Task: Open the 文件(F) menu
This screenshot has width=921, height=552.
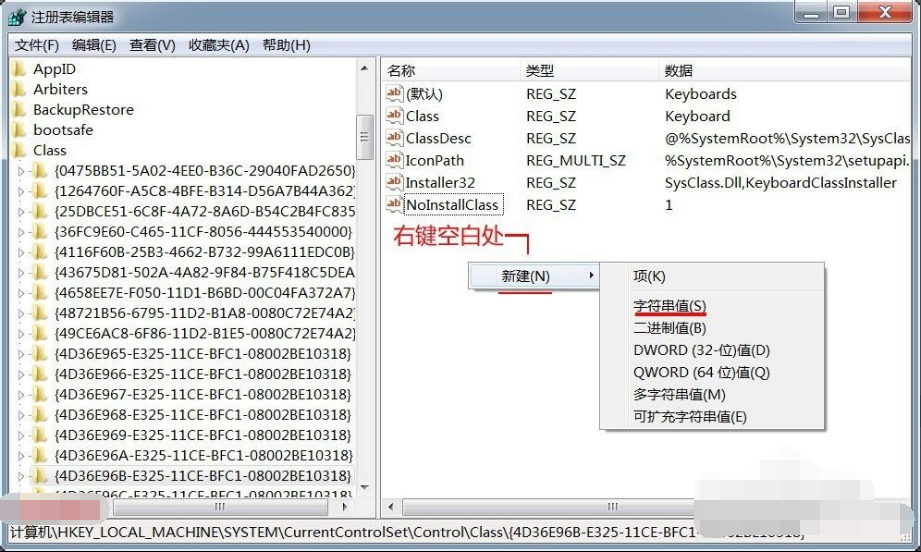Action: coord(36,45)
